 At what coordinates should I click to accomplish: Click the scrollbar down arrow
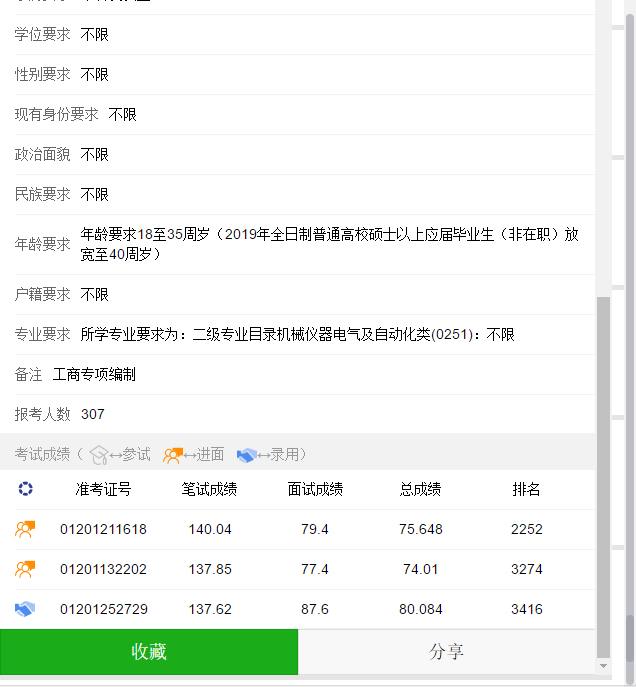coord(603,666)
